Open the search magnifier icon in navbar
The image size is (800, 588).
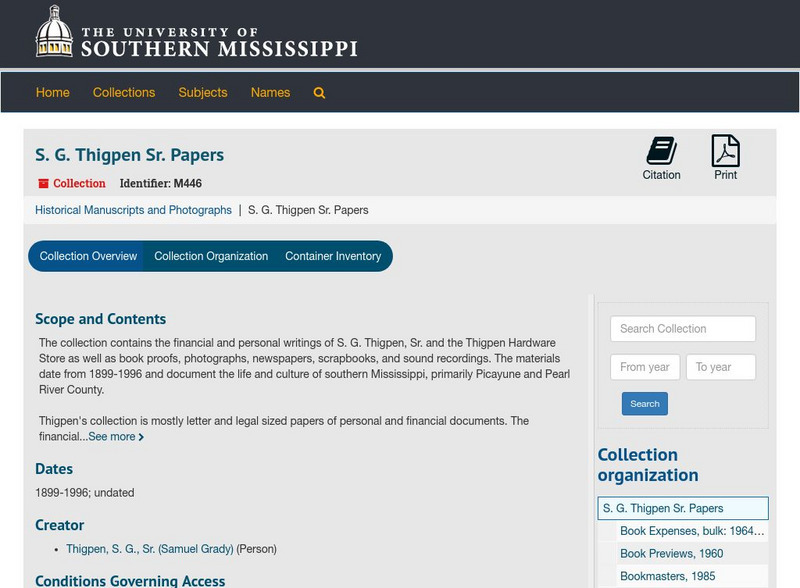[319, 93]
